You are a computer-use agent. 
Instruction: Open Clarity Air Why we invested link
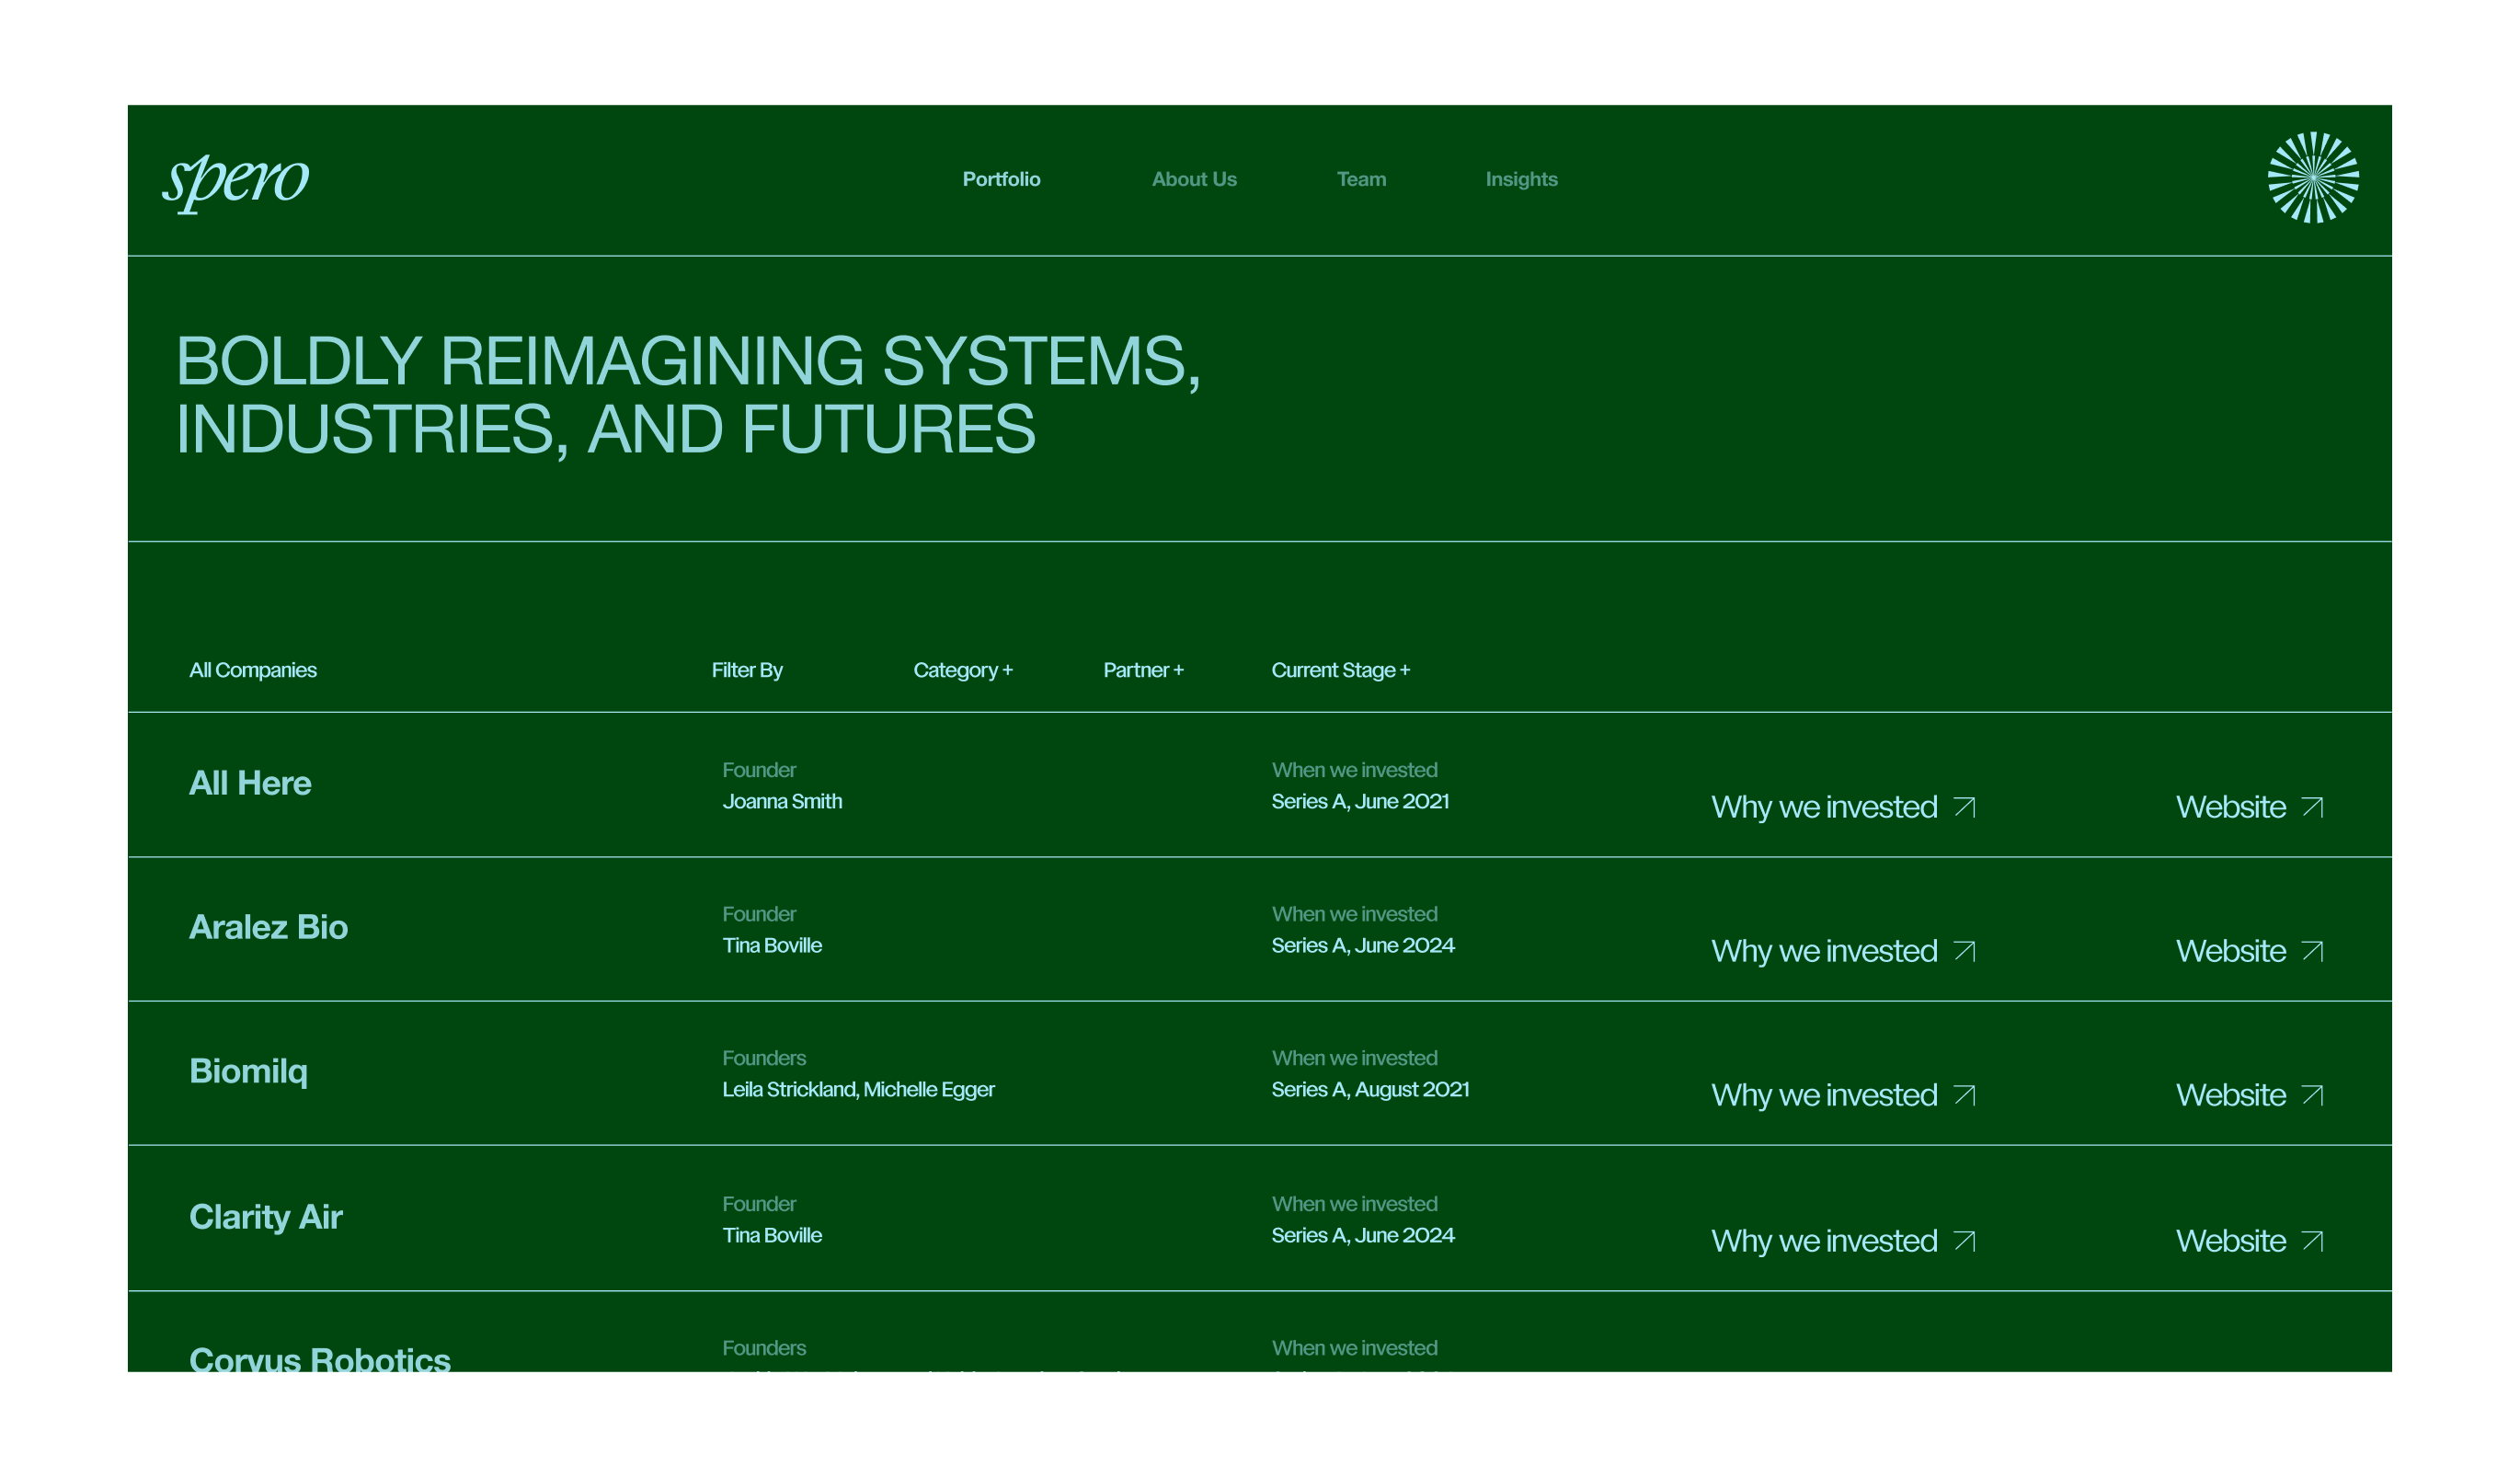coord(1824,1241)
